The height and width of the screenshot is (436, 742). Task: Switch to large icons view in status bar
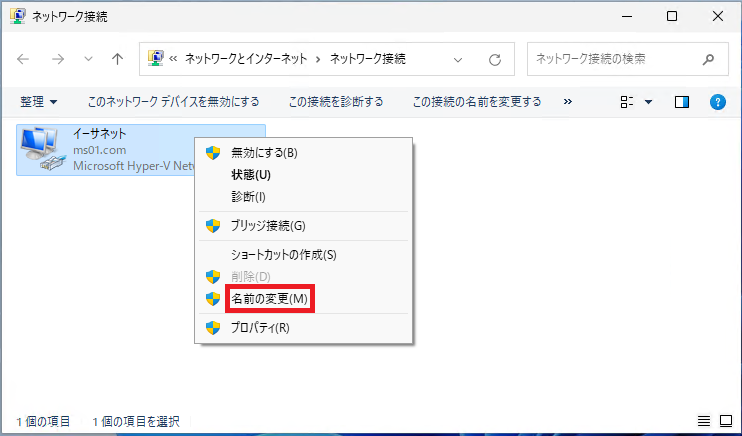(726, 420)
